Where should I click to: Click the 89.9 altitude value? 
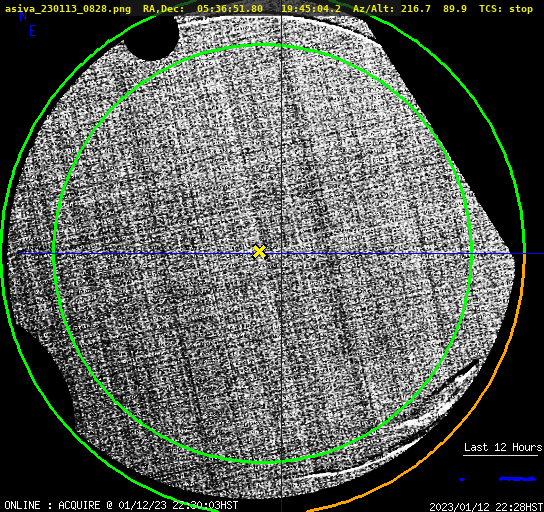coord(454,9)
